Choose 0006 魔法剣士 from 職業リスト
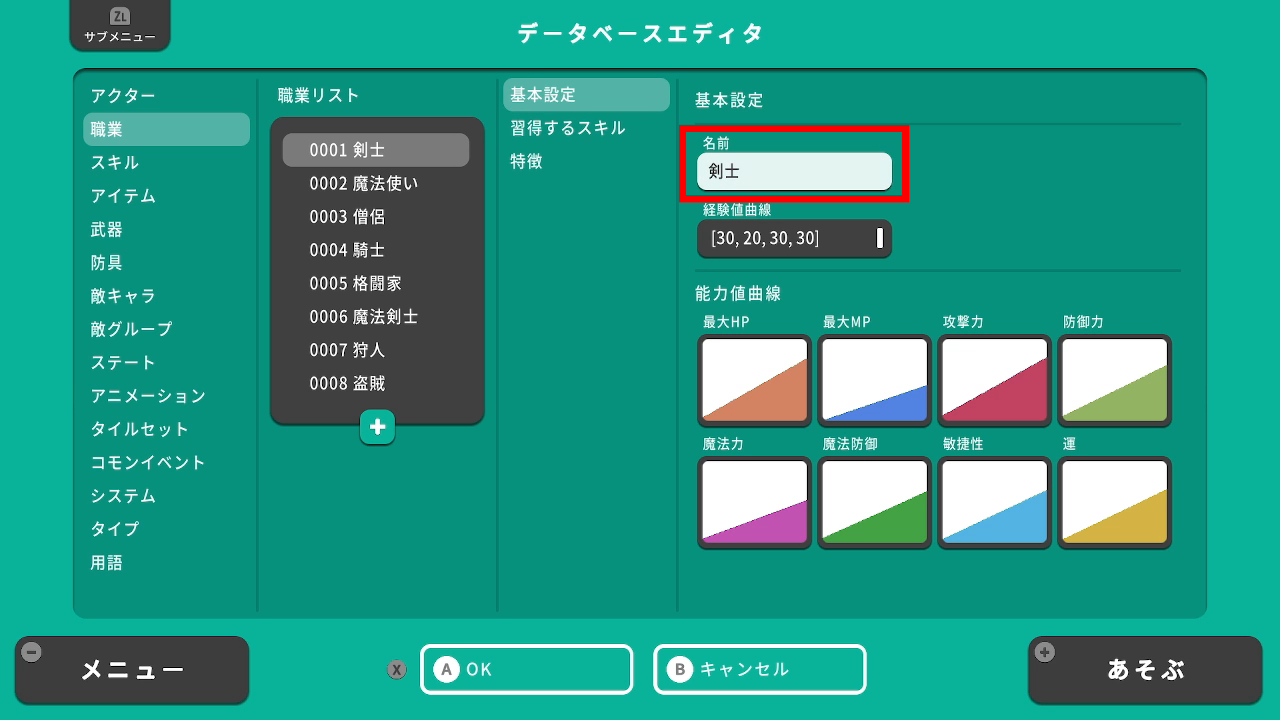Image resolution: width=1280 pixels, height=720 pixels. click(364, 317)
